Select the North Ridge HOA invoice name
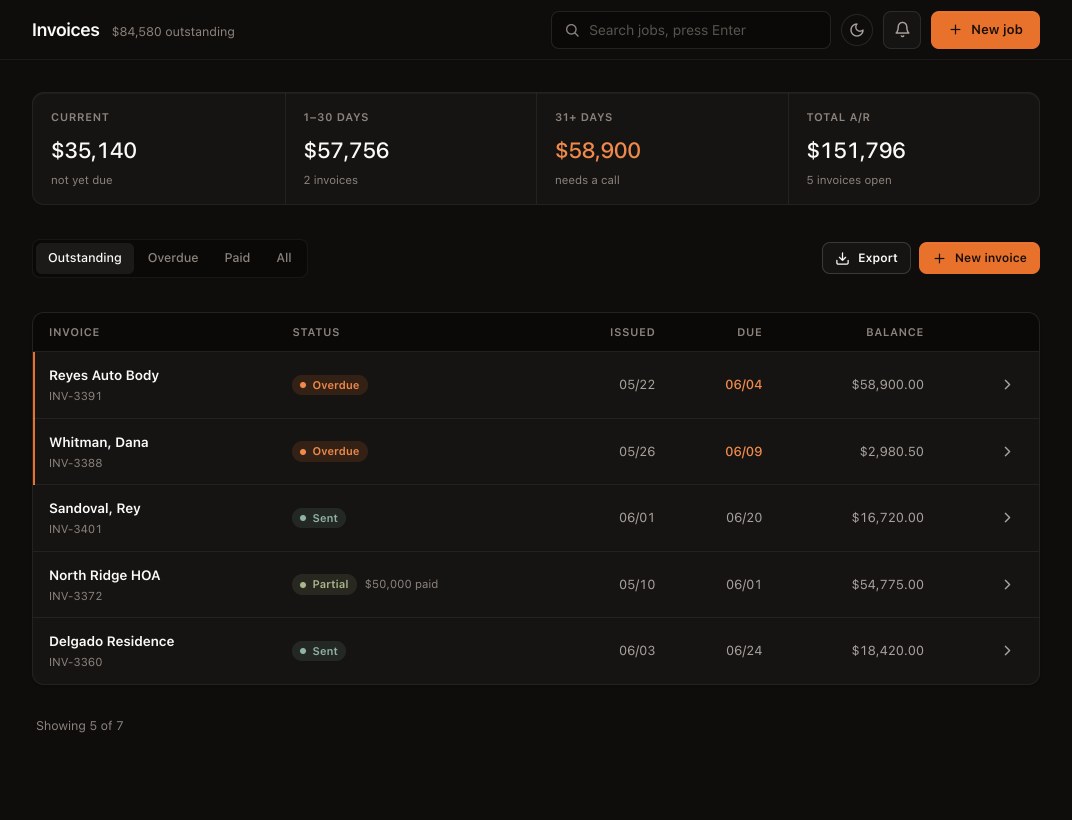 105,576
